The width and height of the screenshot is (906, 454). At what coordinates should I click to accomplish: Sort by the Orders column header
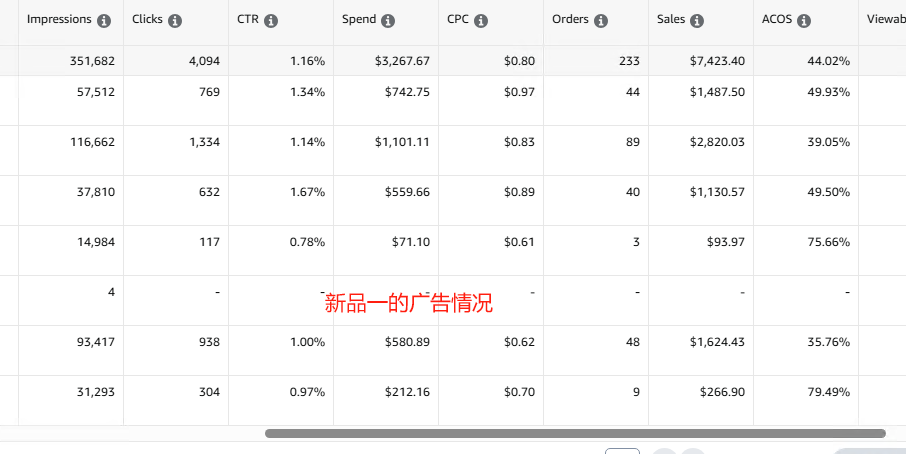(570, 19)
